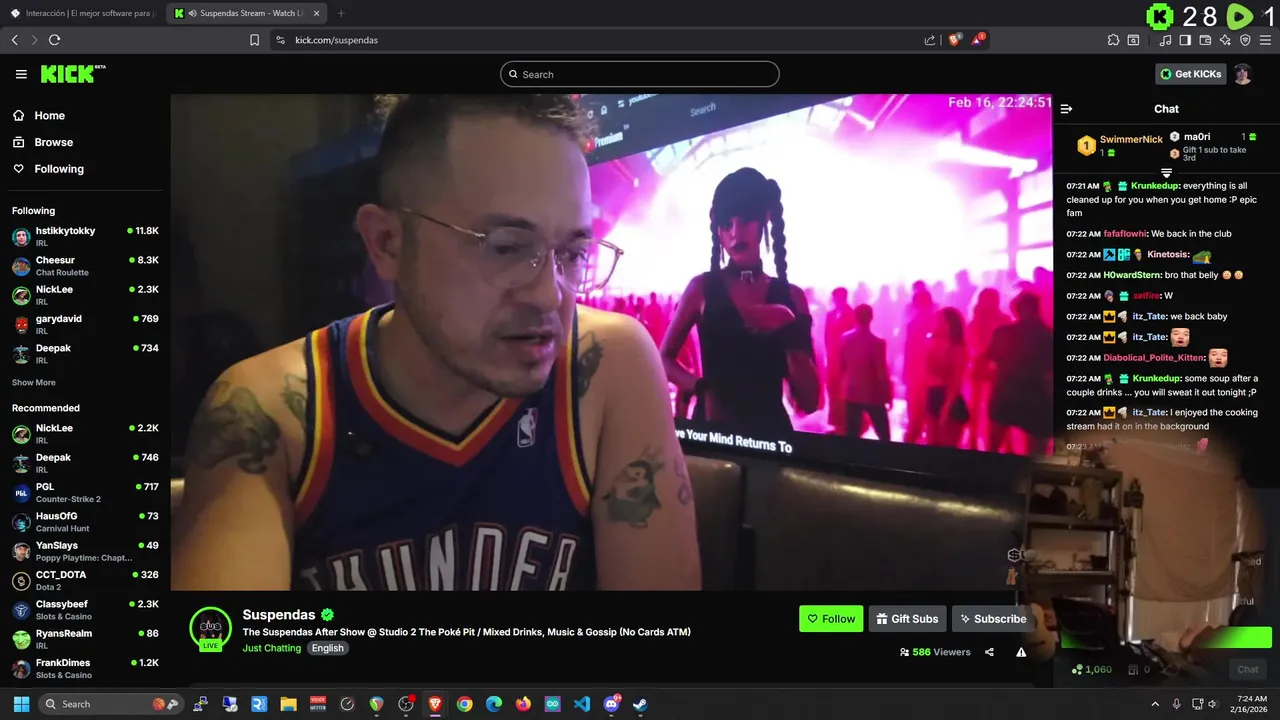Open RyansRealm IRL channel
Screen dimensions: 1280x720
pyautogui.click(x=85, y=639)
